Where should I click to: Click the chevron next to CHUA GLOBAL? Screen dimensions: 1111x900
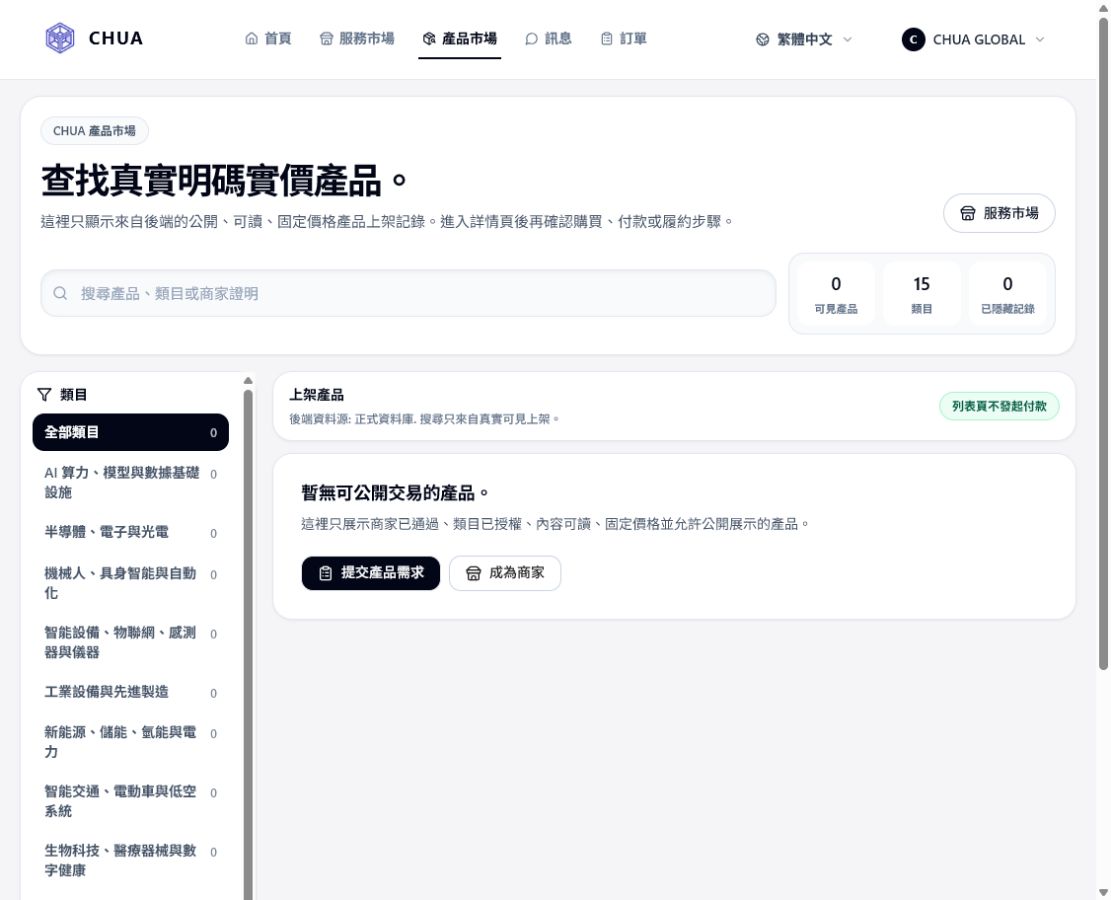1039,40
